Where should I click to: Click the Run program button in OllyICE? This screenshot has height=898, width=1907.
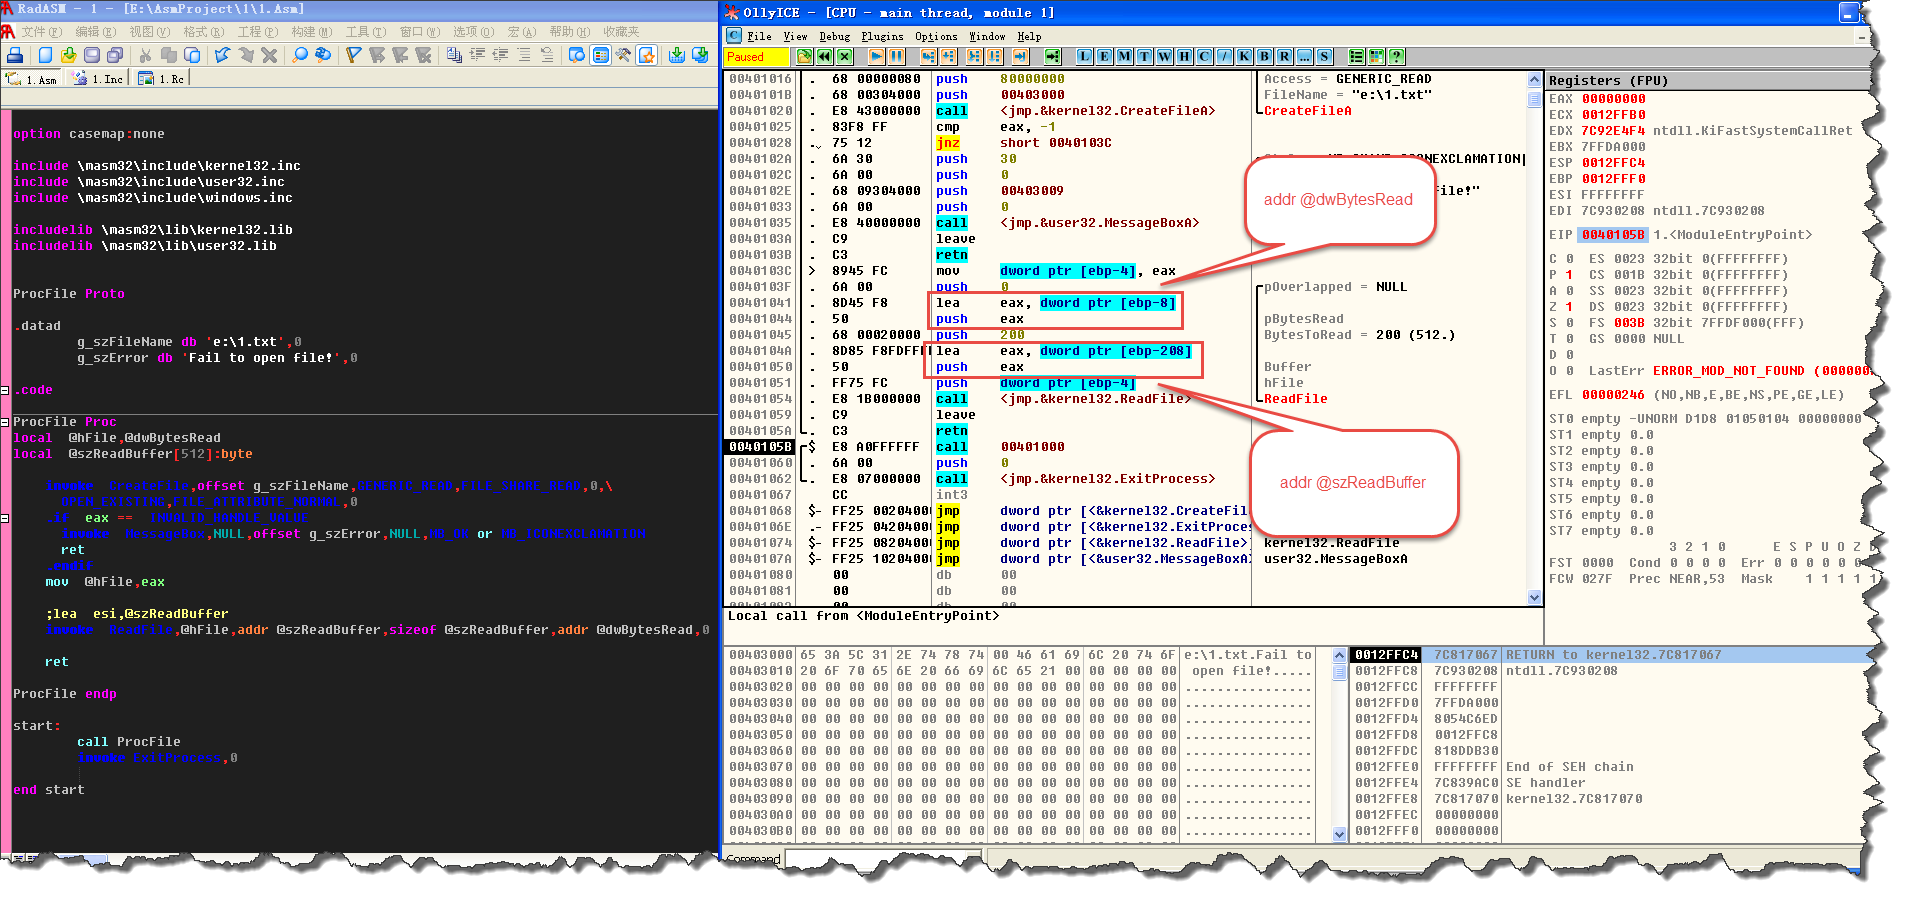pyautogui.click(x=876, y=57)
